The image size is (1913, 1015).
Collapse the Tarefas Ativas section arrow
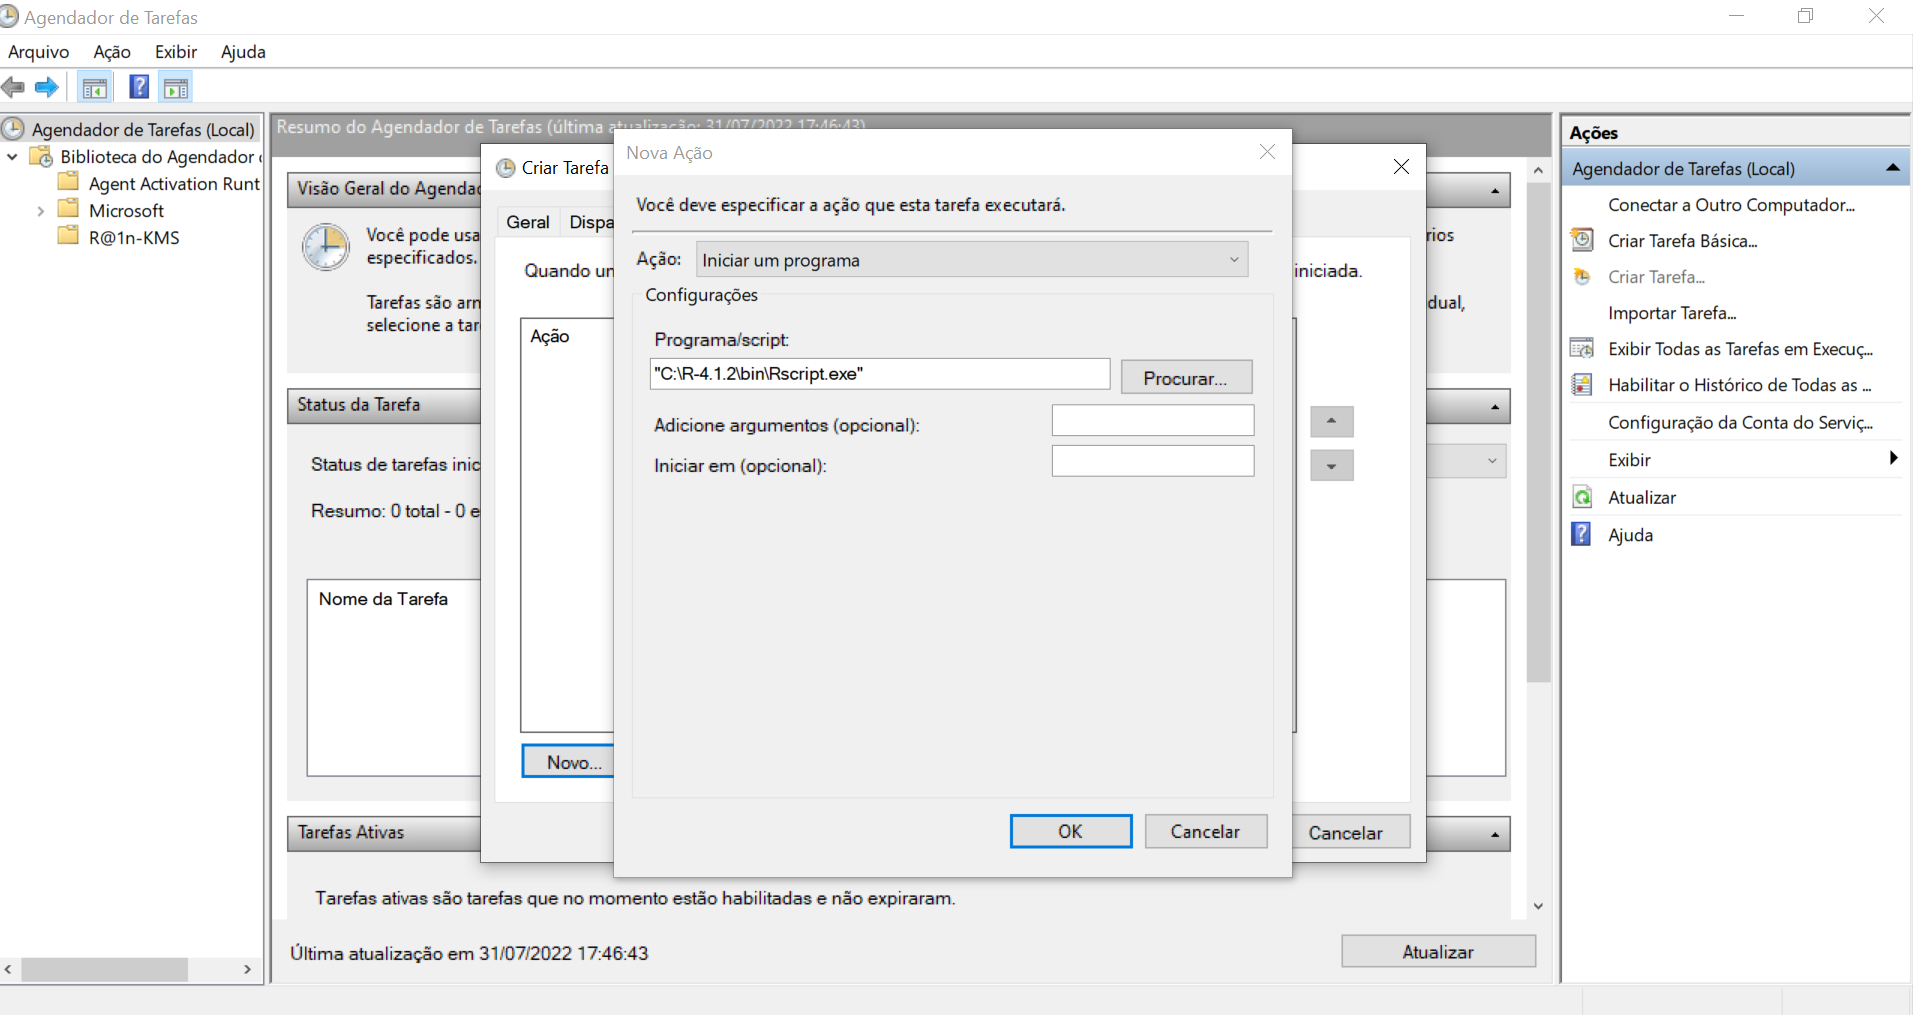(1495, 834)
